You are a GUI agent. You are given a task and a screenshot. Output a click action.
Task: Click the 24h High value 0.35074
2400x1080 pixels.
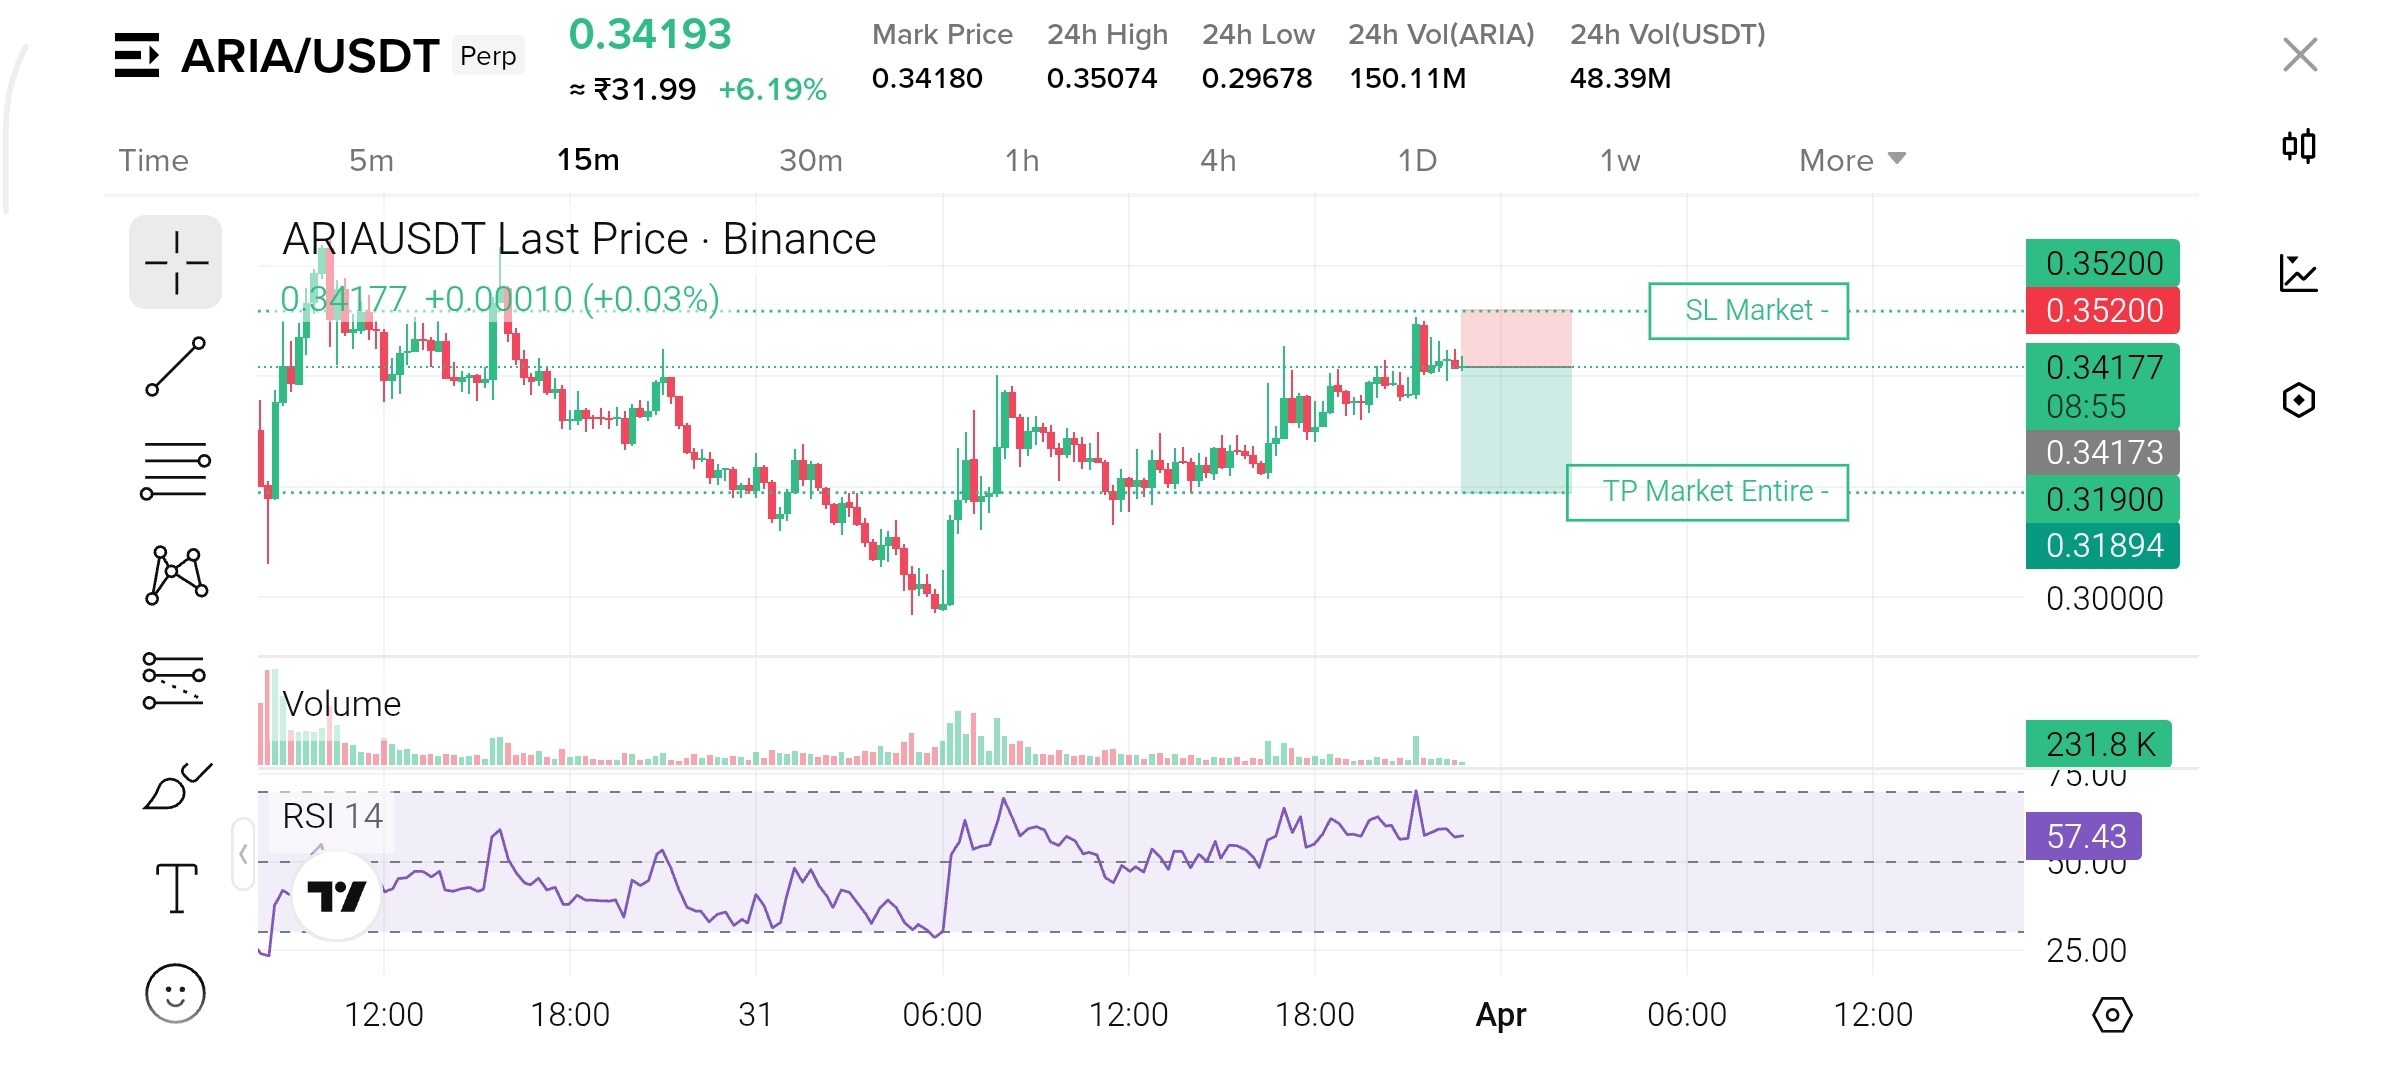pos(1102,78)
